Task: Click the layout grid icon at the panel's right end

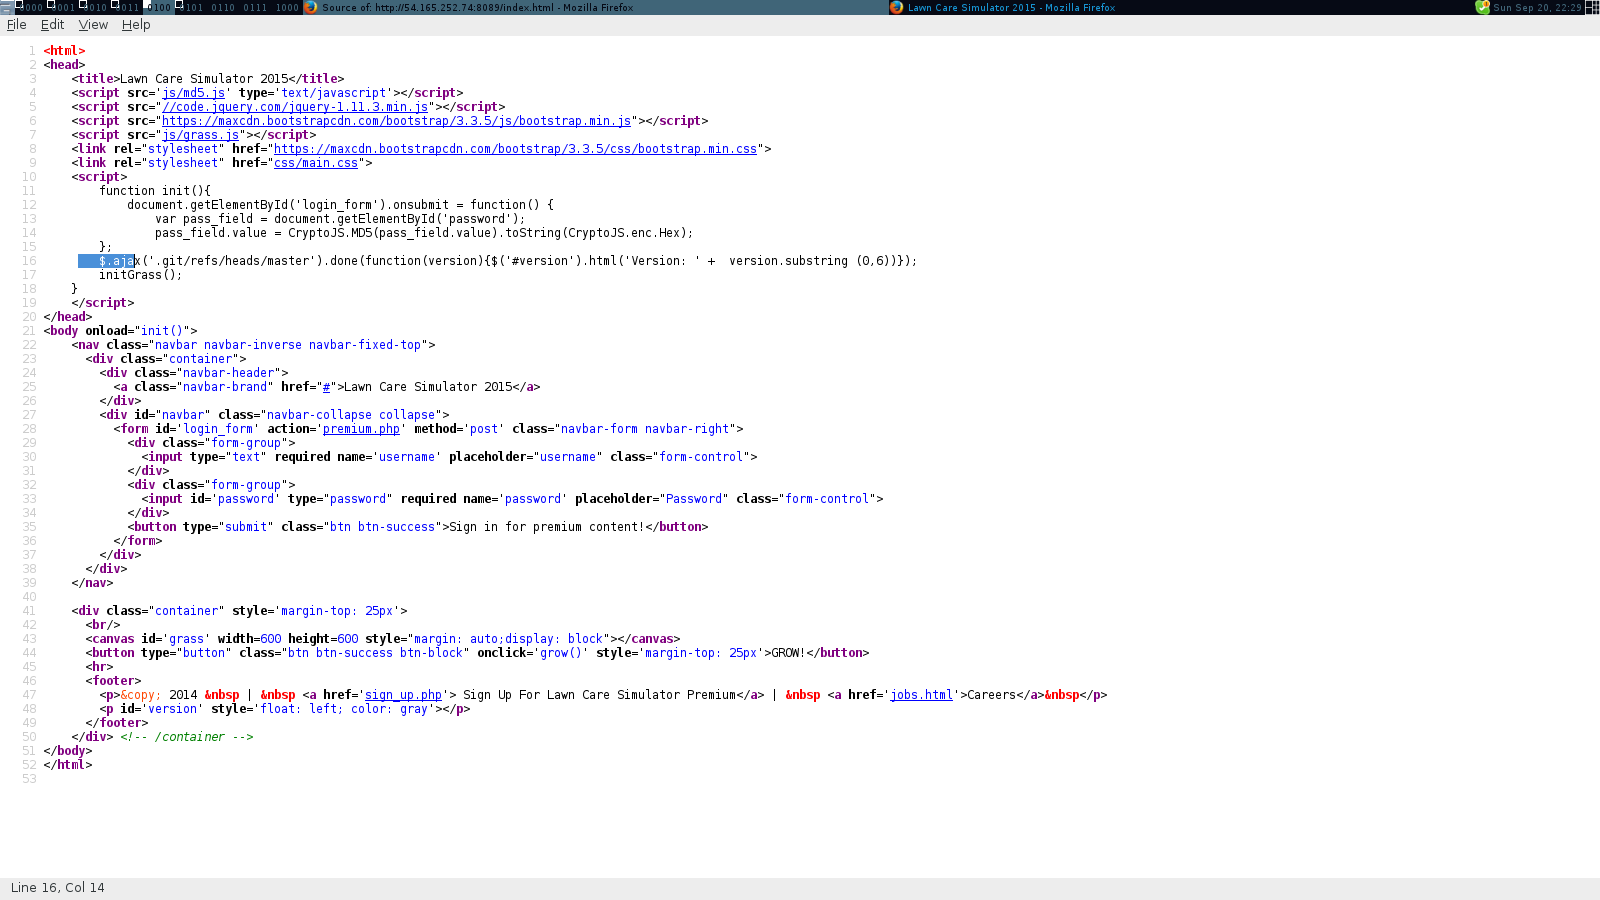Action: pos(1592,7)
